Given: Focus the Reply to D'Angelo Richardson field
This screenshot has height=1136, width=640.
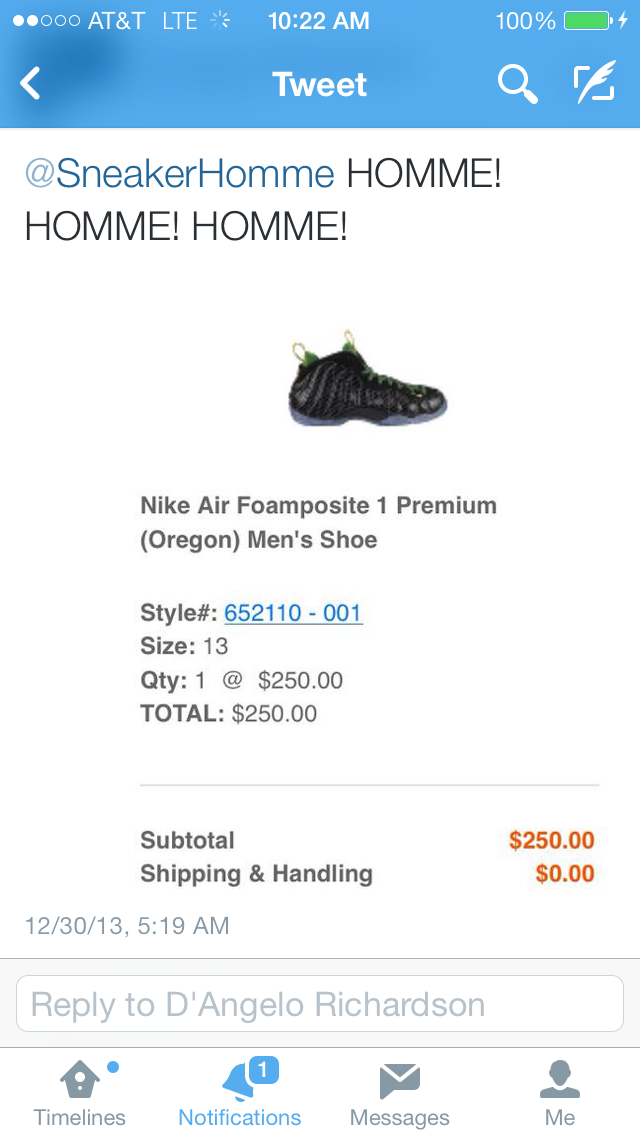Looking at the screenshot, I should (320, 1004).
